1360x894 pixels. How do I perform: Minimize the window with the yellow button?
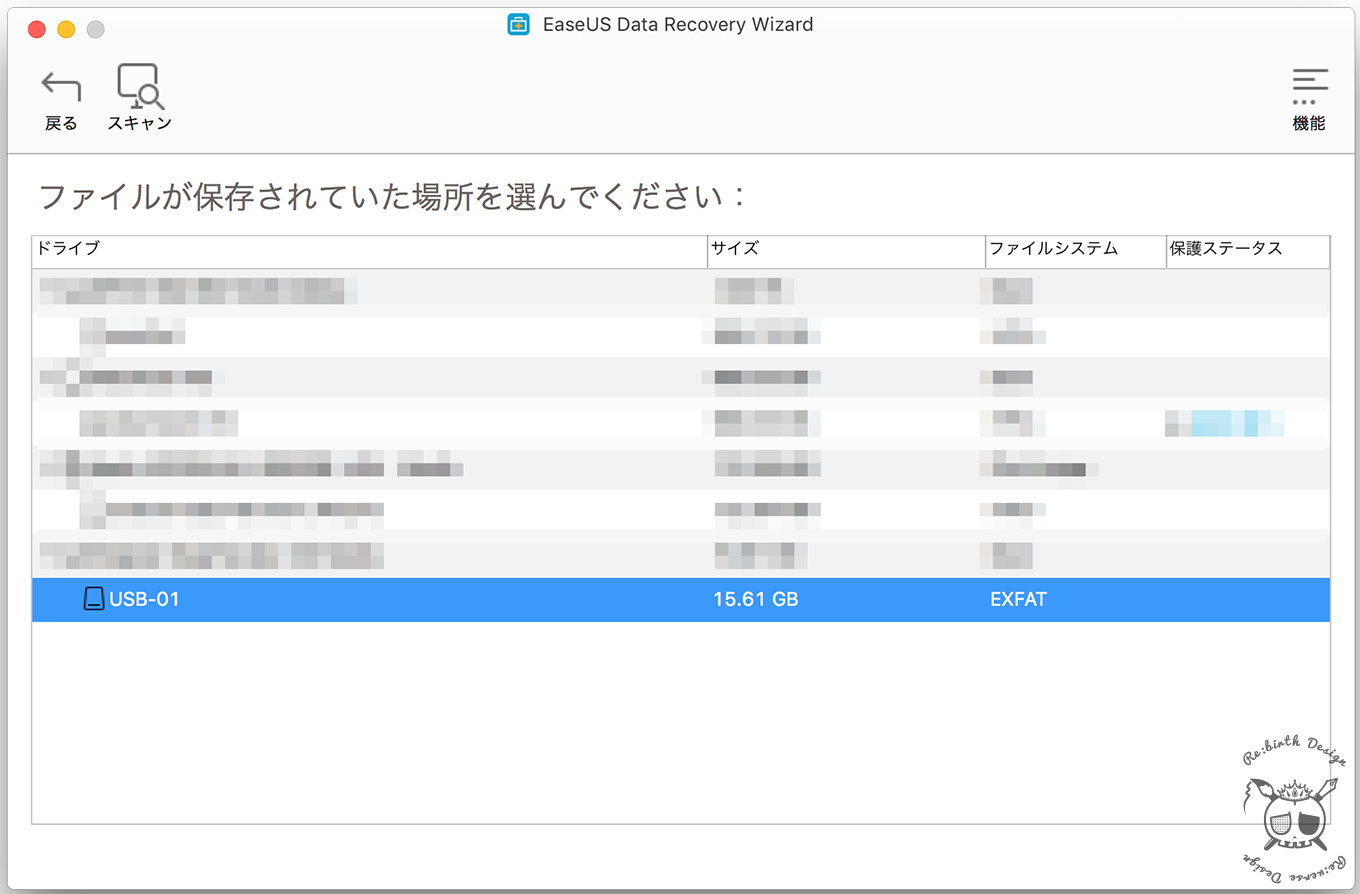tap(66, 29)
